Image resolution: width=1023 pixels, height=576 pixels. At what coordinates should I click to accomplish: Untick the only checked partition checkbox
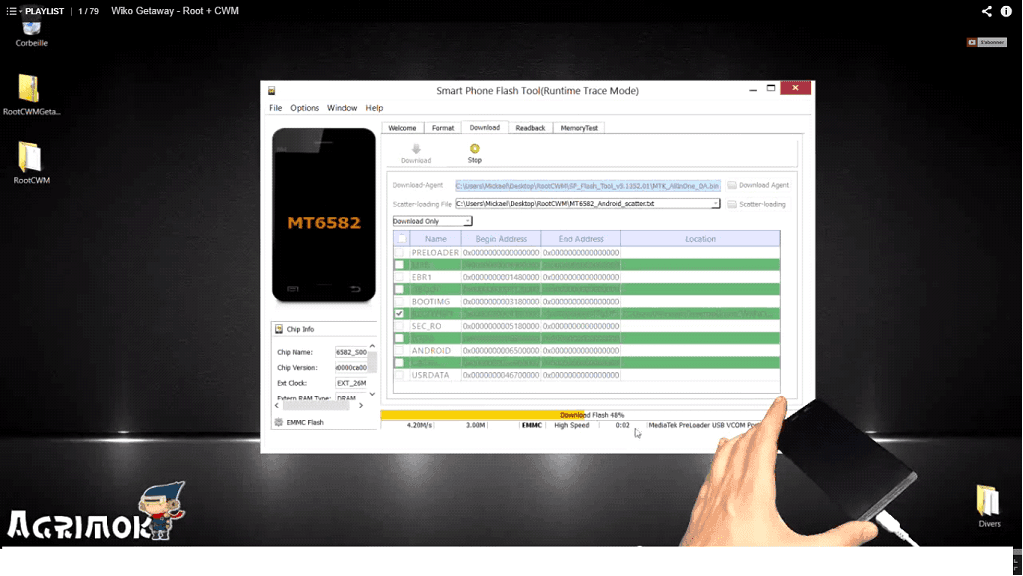(x=399, y=314)
